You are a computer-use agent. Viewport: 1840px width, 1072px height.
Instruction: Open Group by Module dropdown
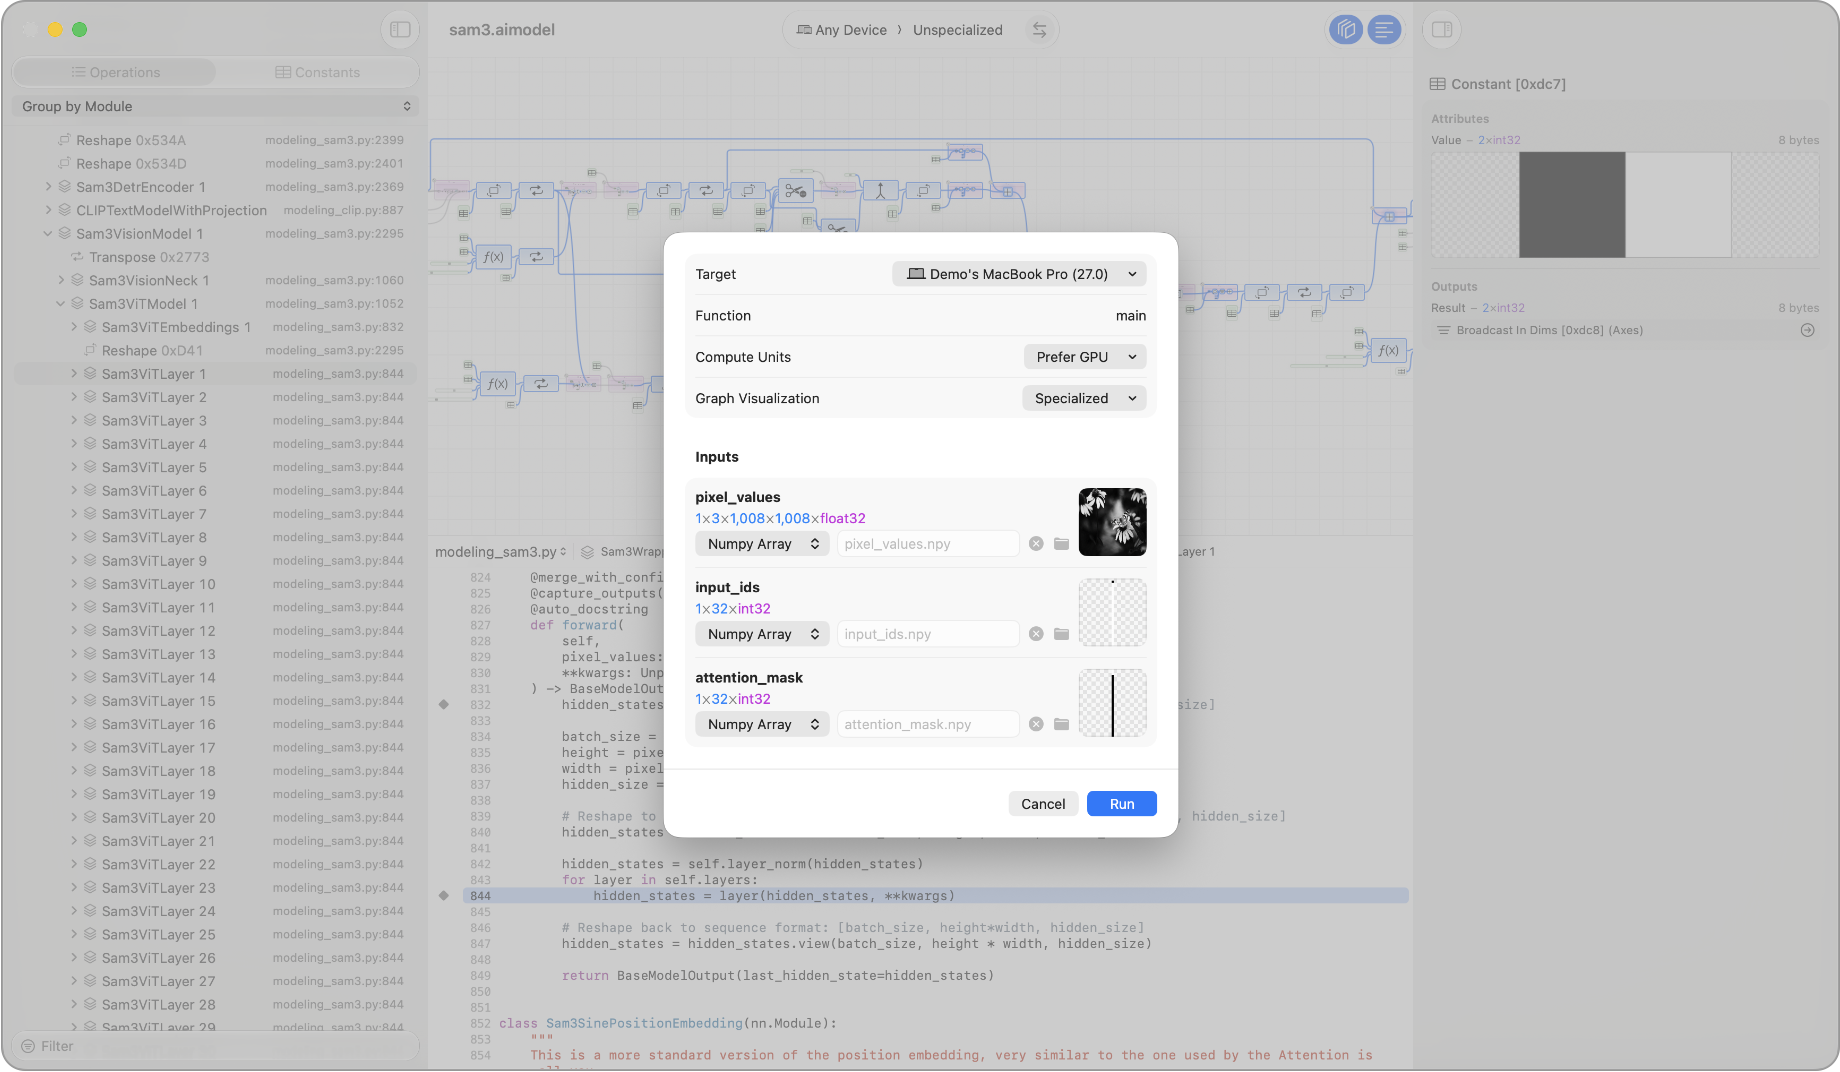(216, 106)
